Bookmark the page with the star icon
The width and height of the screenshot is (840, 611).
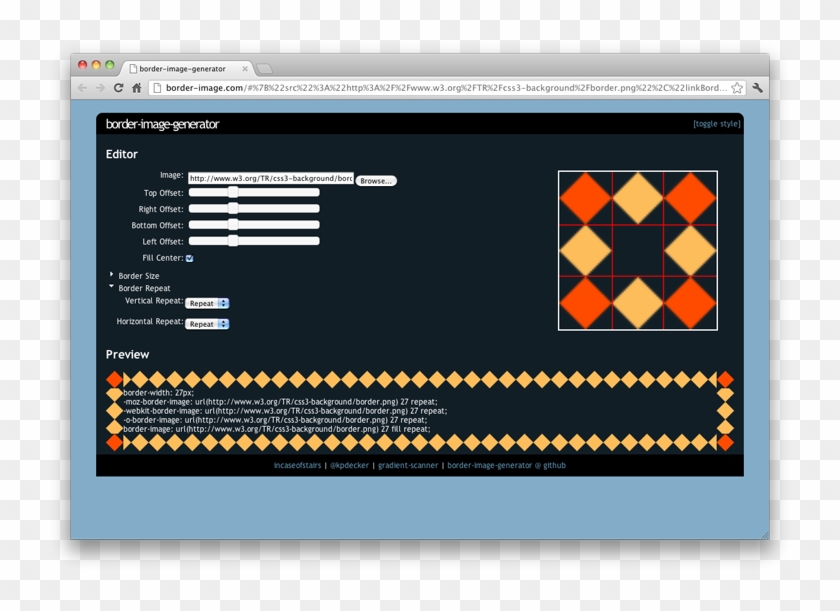(x=737, y=88)
